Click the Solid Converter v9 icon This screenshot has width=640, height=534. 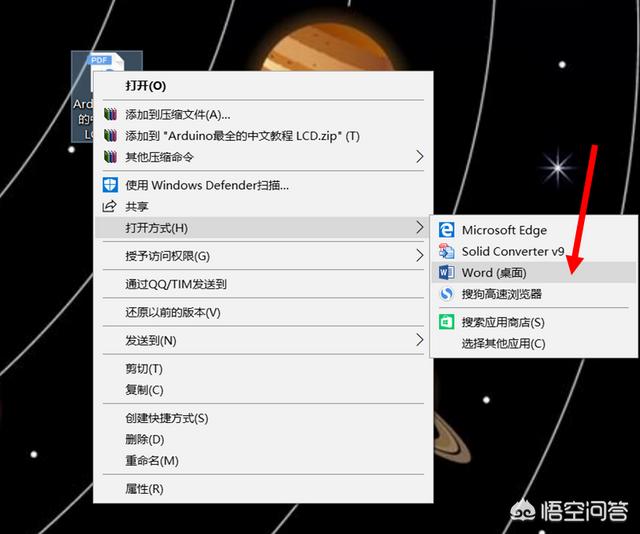click(446, 251)
